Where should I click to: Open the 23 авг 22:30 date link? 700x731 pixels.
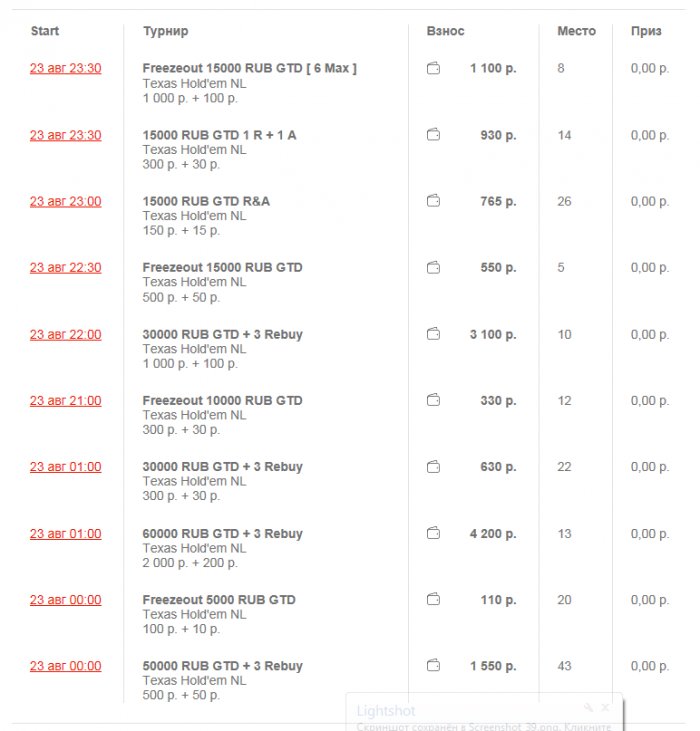(65, 268)
